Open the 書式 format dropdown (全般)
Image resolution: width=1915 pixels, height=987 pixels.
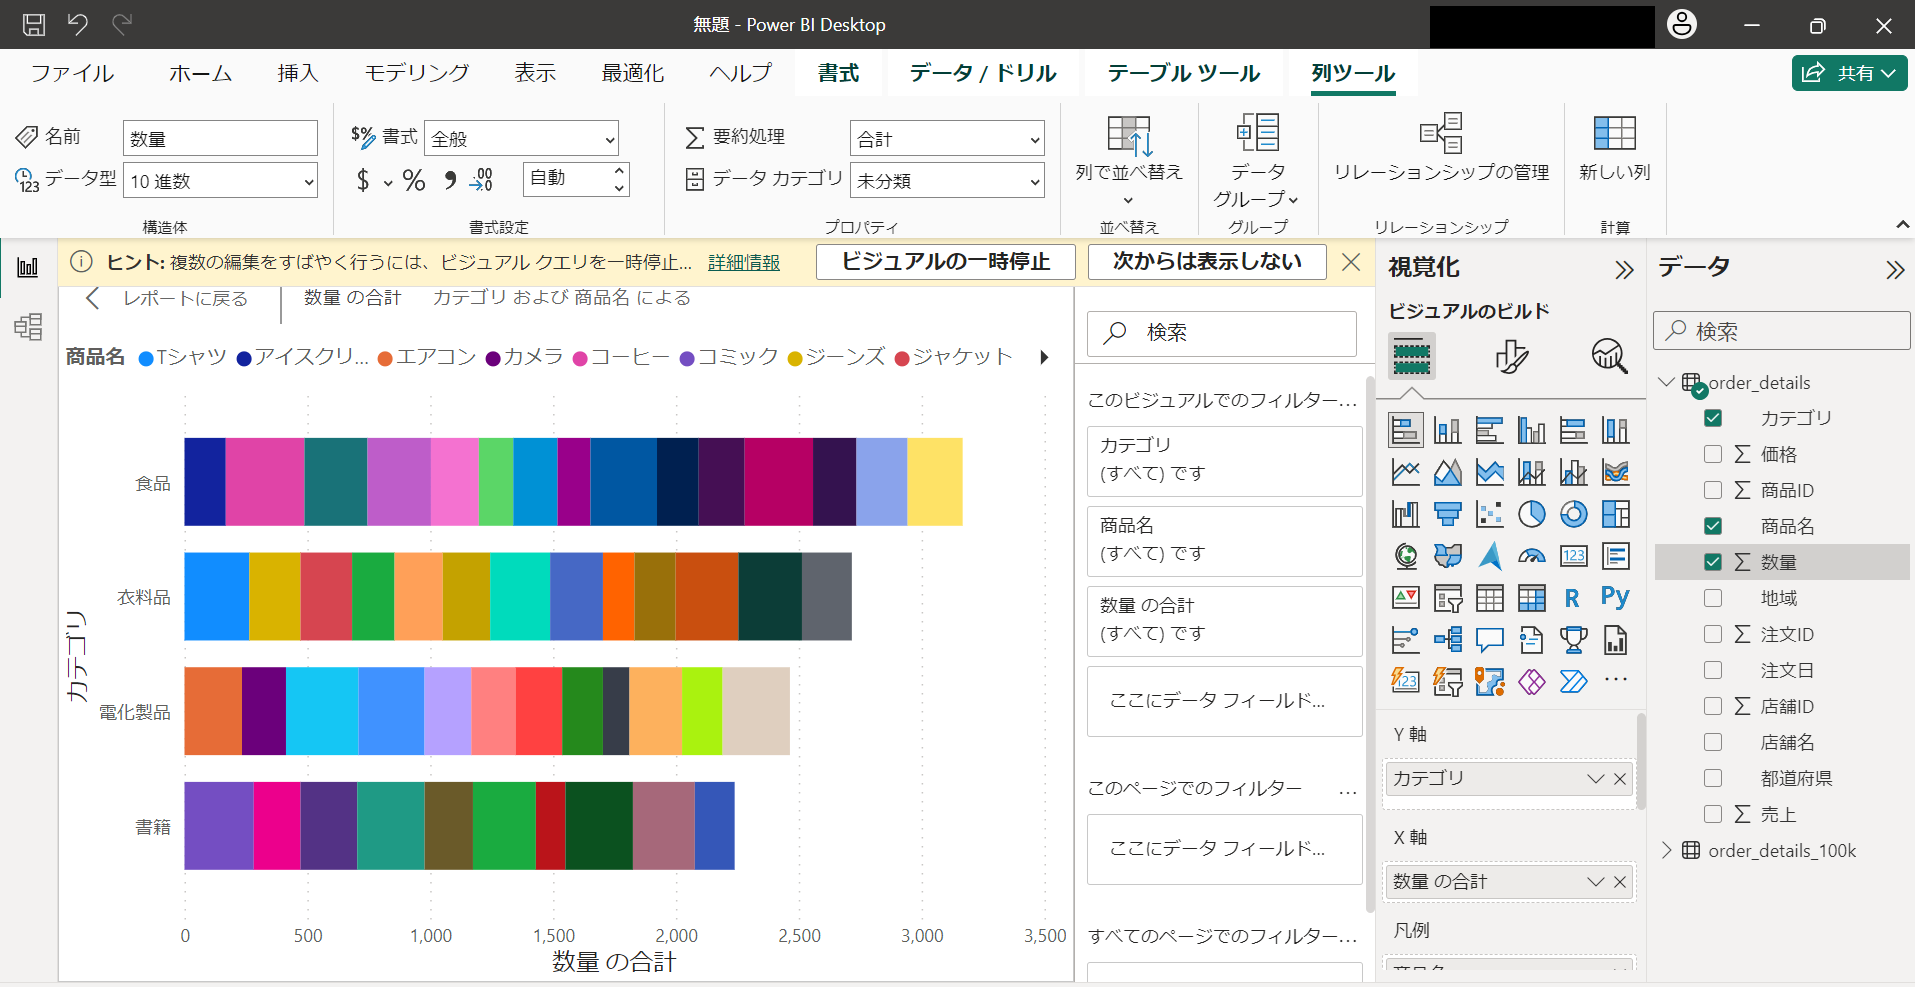tap(522, 139)
